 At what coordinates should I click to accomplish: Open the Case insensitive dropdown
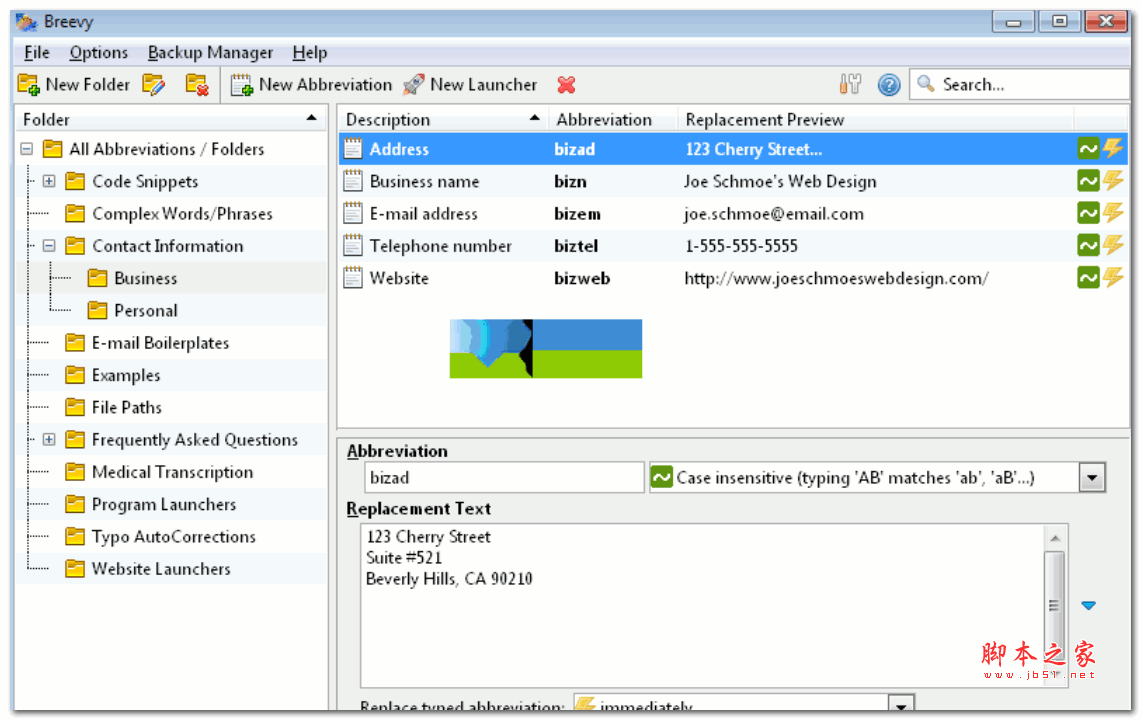pos(1092,478)
